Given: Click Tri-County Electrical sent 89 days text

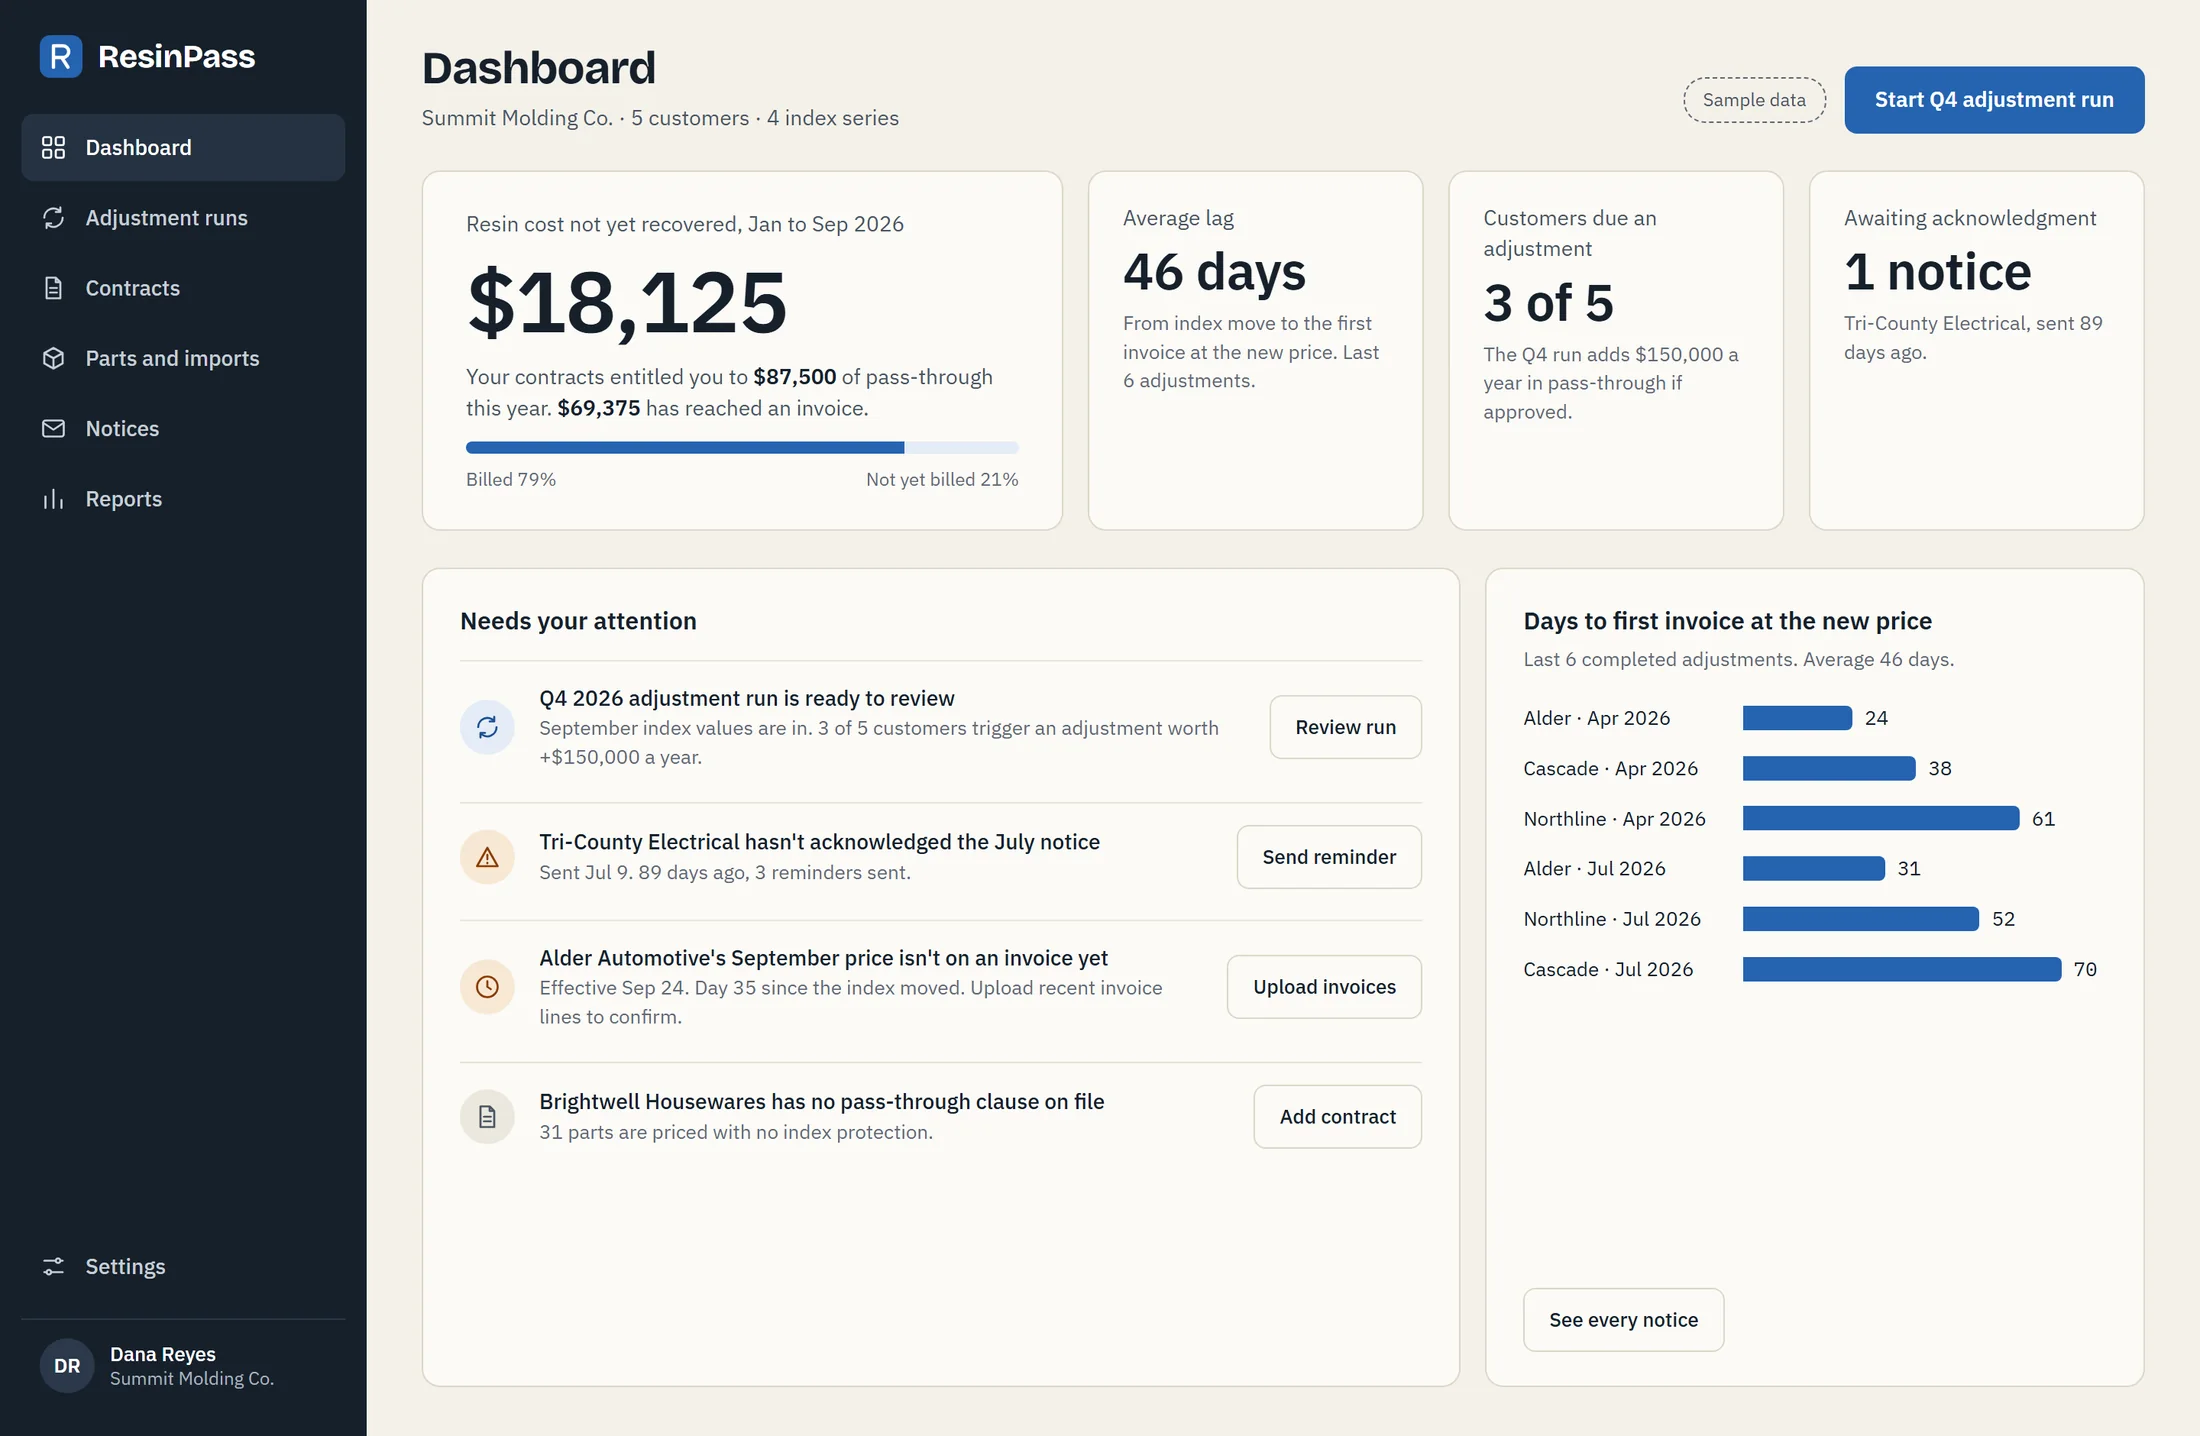Looking at the screenshot, I should 1973,338.
